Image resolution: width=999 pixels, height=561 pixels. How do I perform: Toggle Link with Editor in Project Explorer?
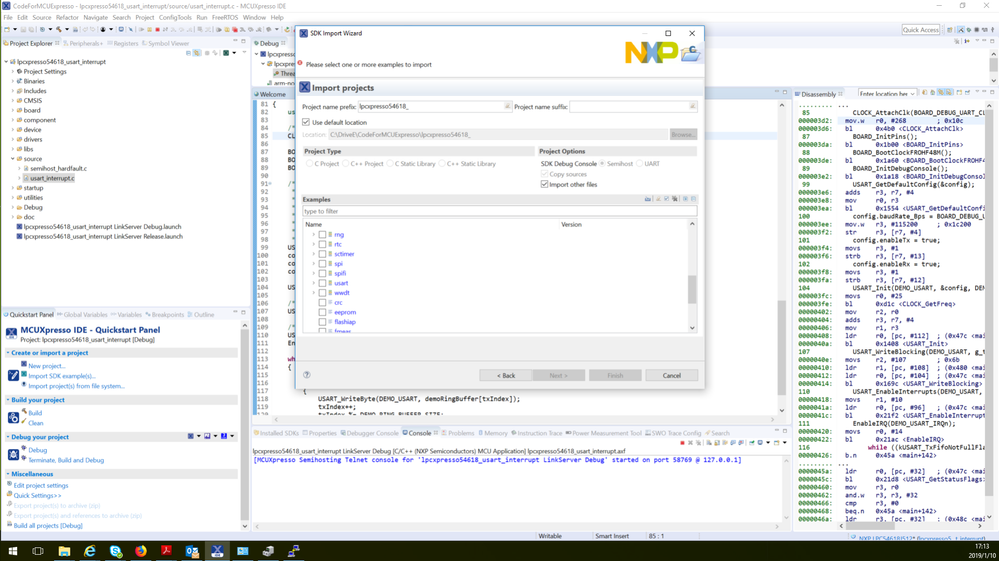click(x=198, y=53)
